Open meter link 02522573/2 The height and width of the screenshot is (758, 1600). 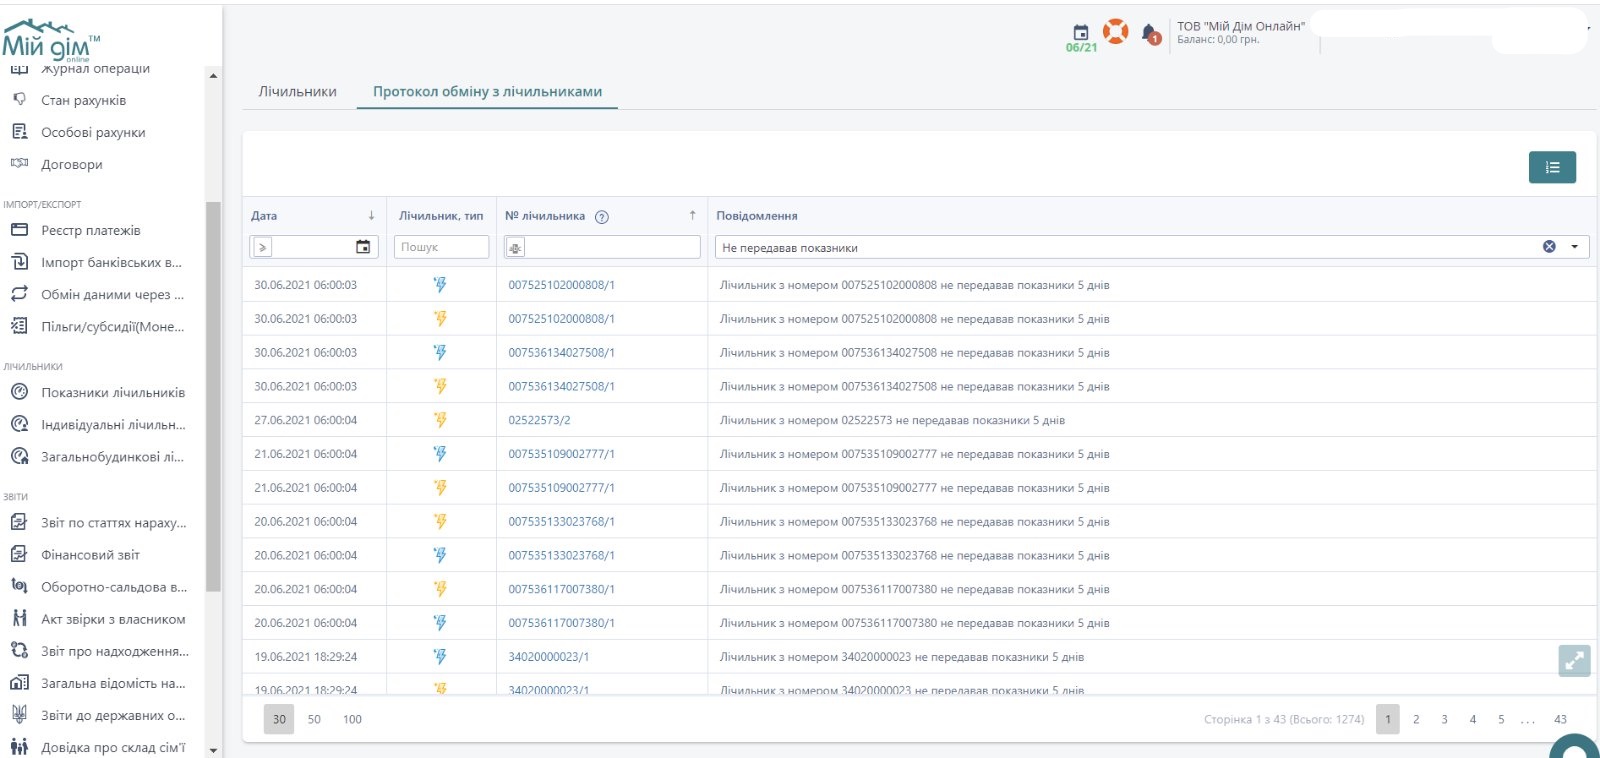(x=539, y=421)
